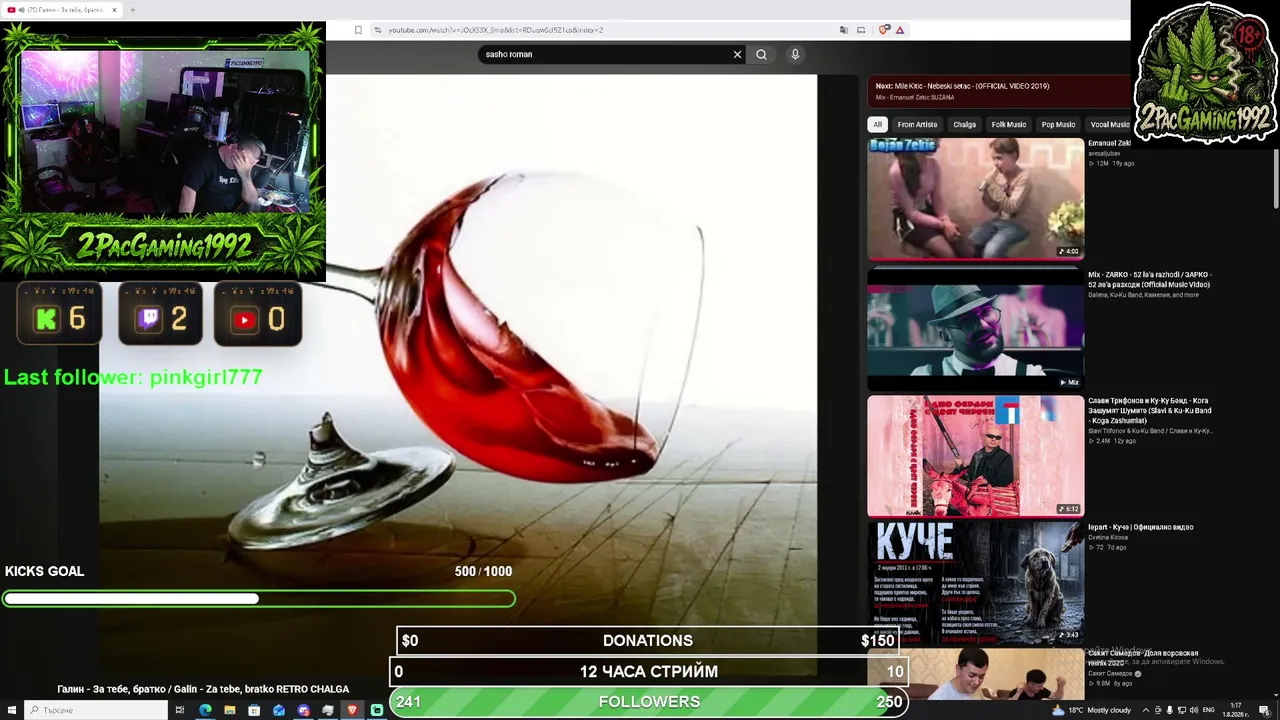
Task: Click the 'Emanuel Zekic' video title in sidebar
Action: pos(1109,143)
